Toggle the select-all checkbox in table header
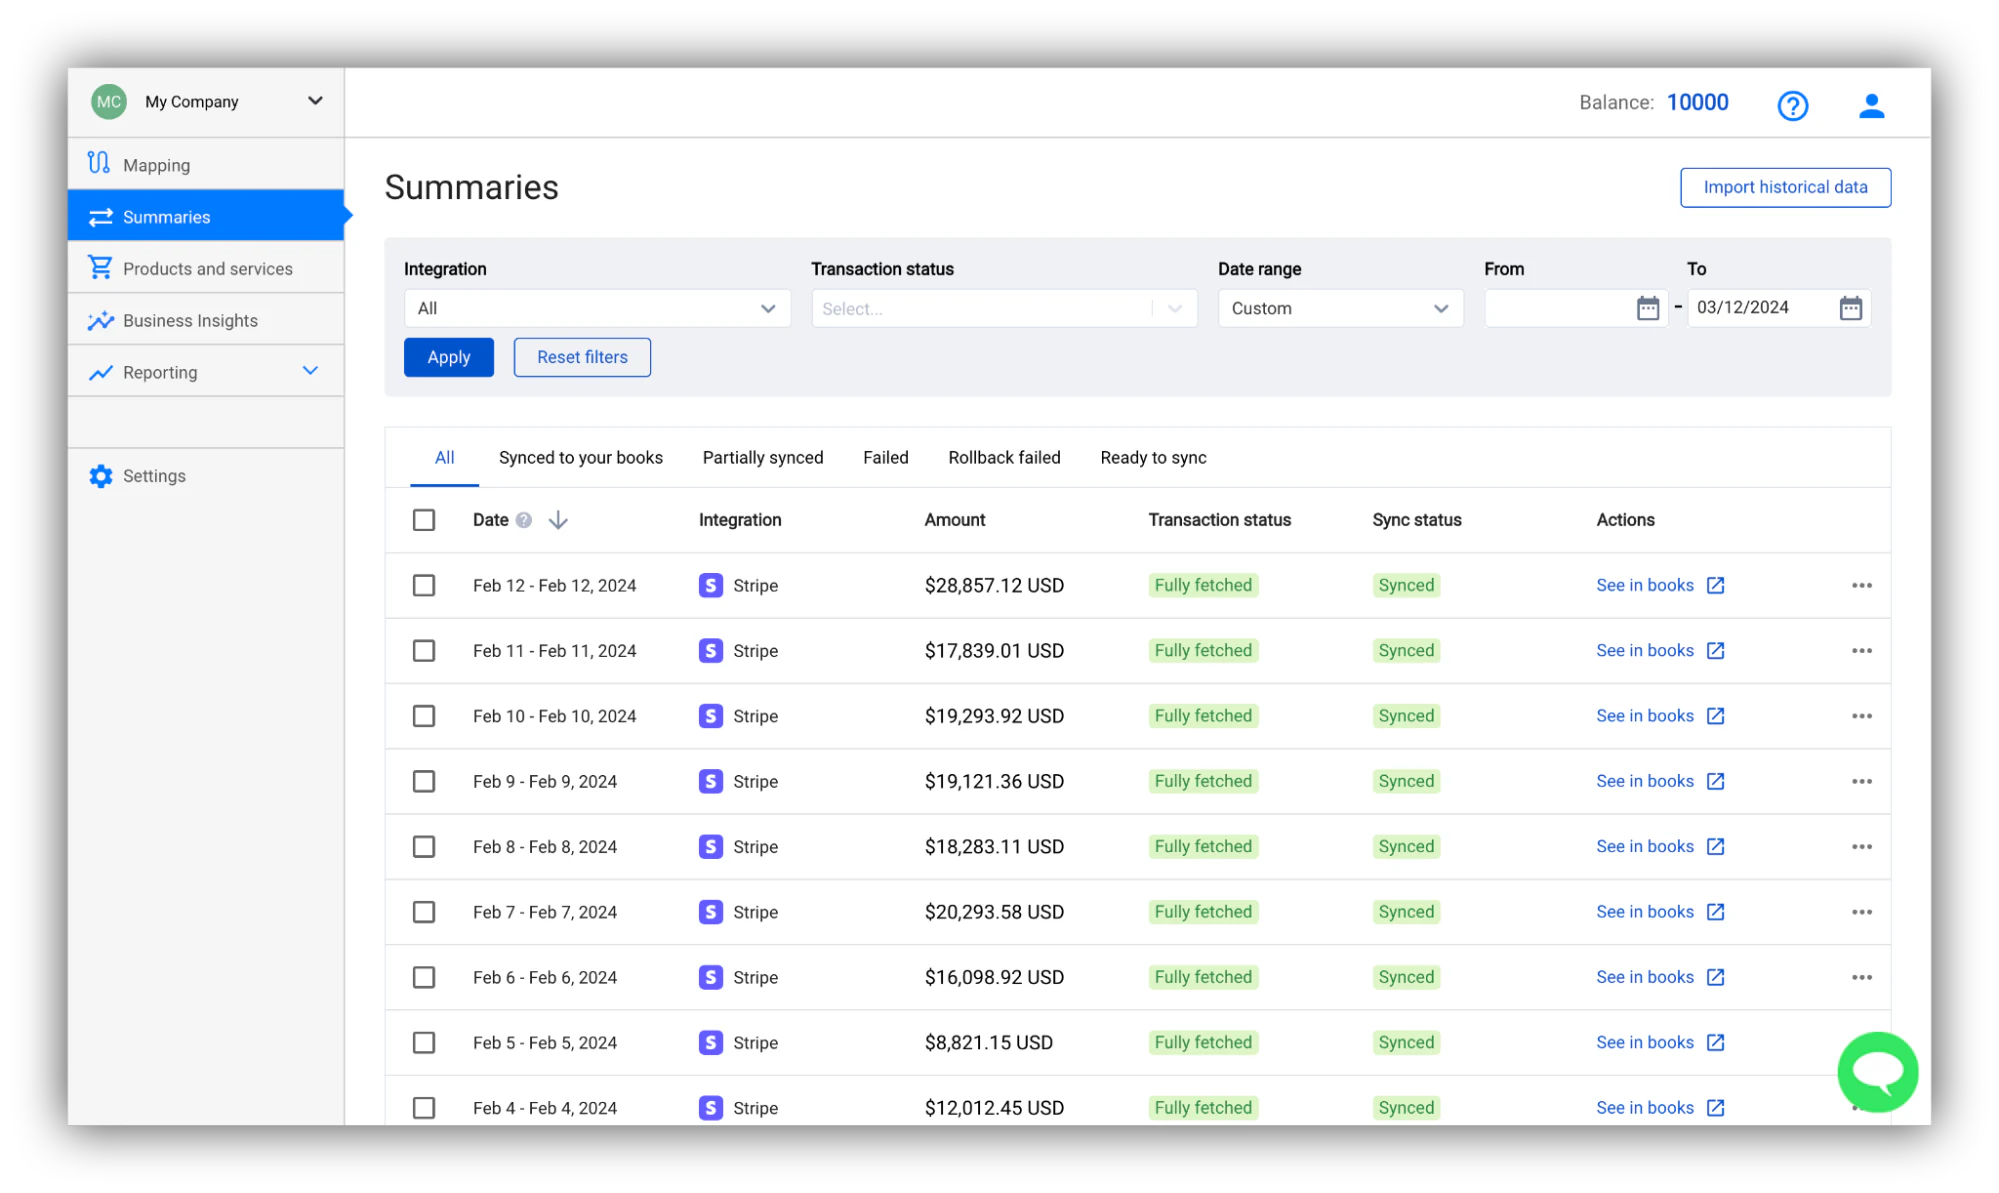The width and height of the screenshot is (1999, 1193). point(424,520)
